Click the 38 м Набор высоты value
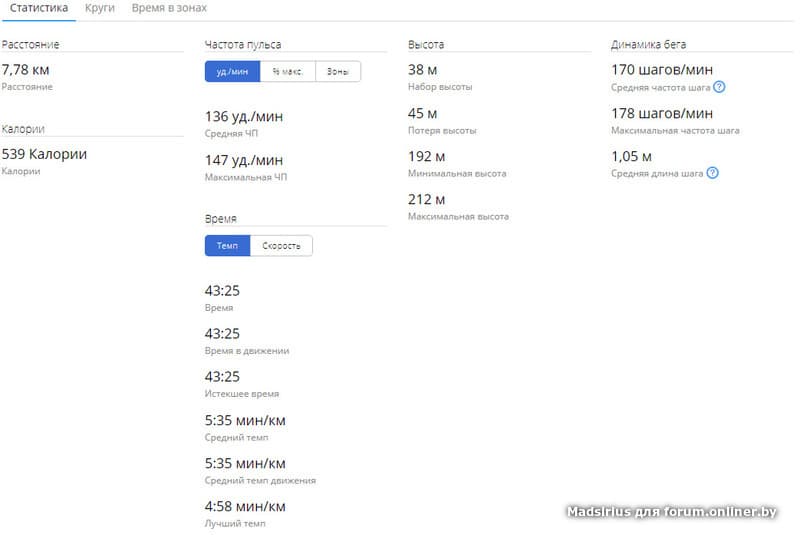The width and height of the screenshot is (800, 535). (424, 70)
